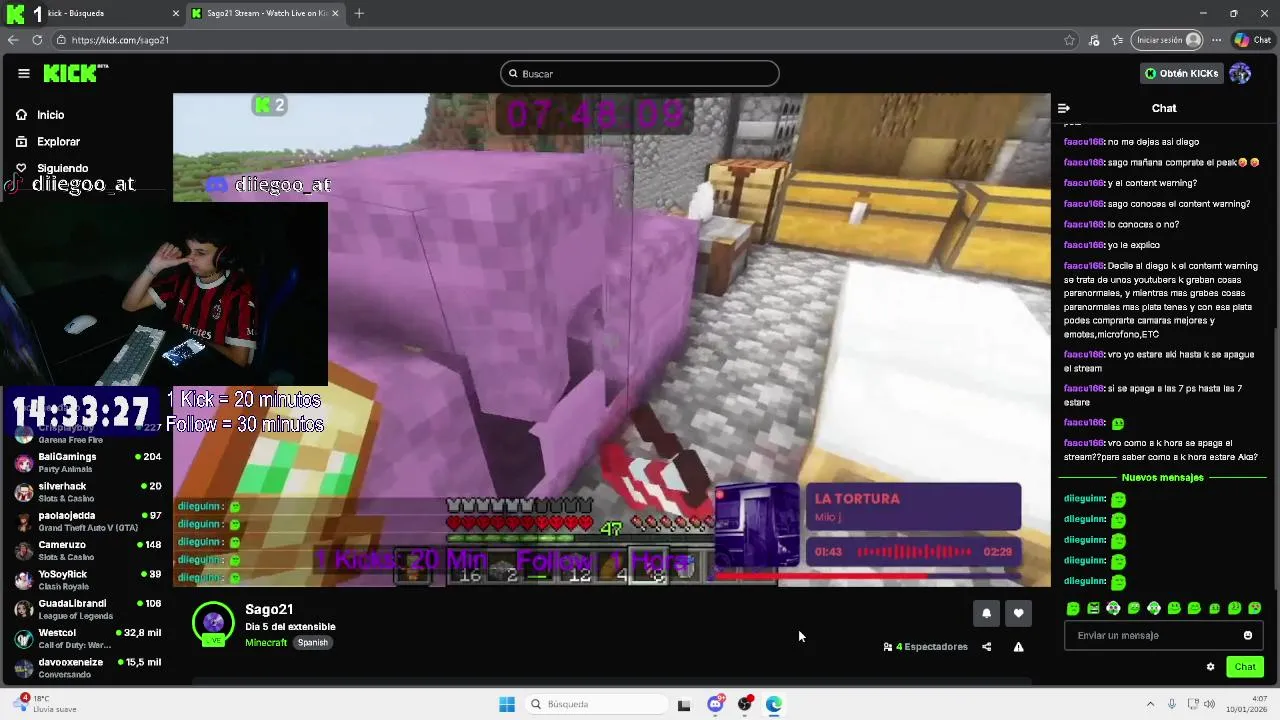Click the green Chat send button

point(1245,667)
